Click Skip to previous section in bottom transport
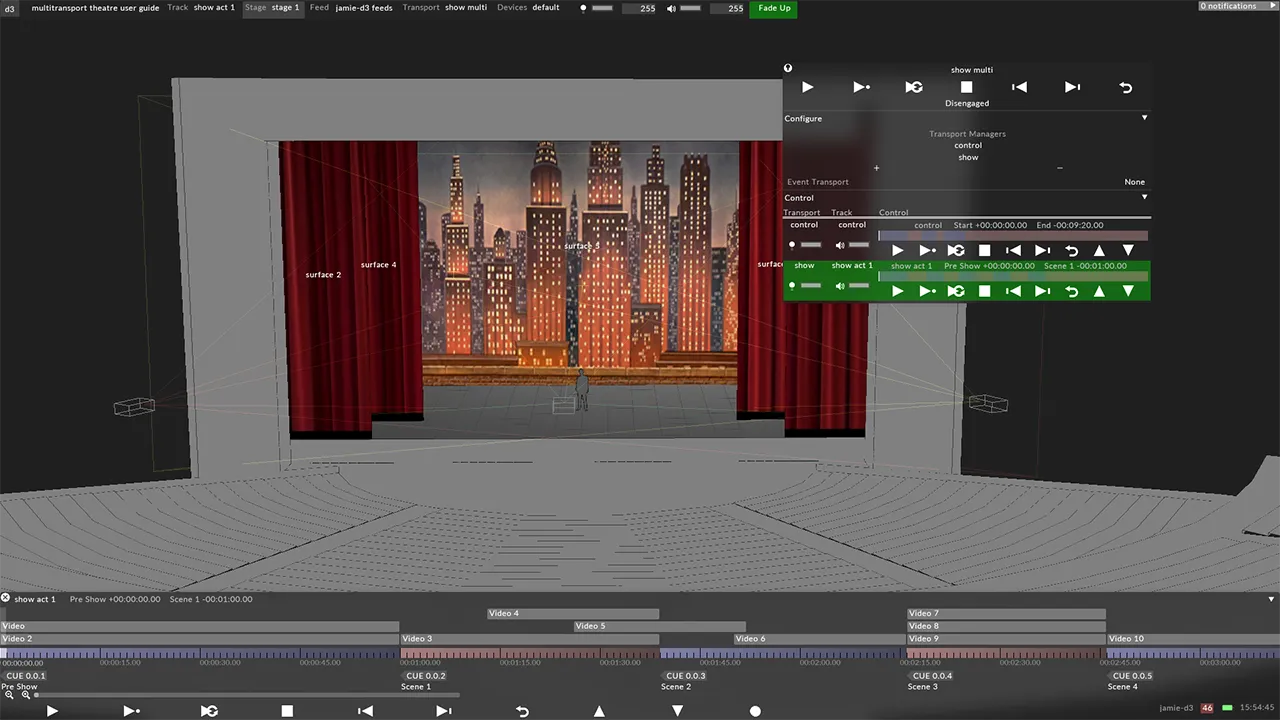Viewport: 1280px width, 720px height. point(365,710)
